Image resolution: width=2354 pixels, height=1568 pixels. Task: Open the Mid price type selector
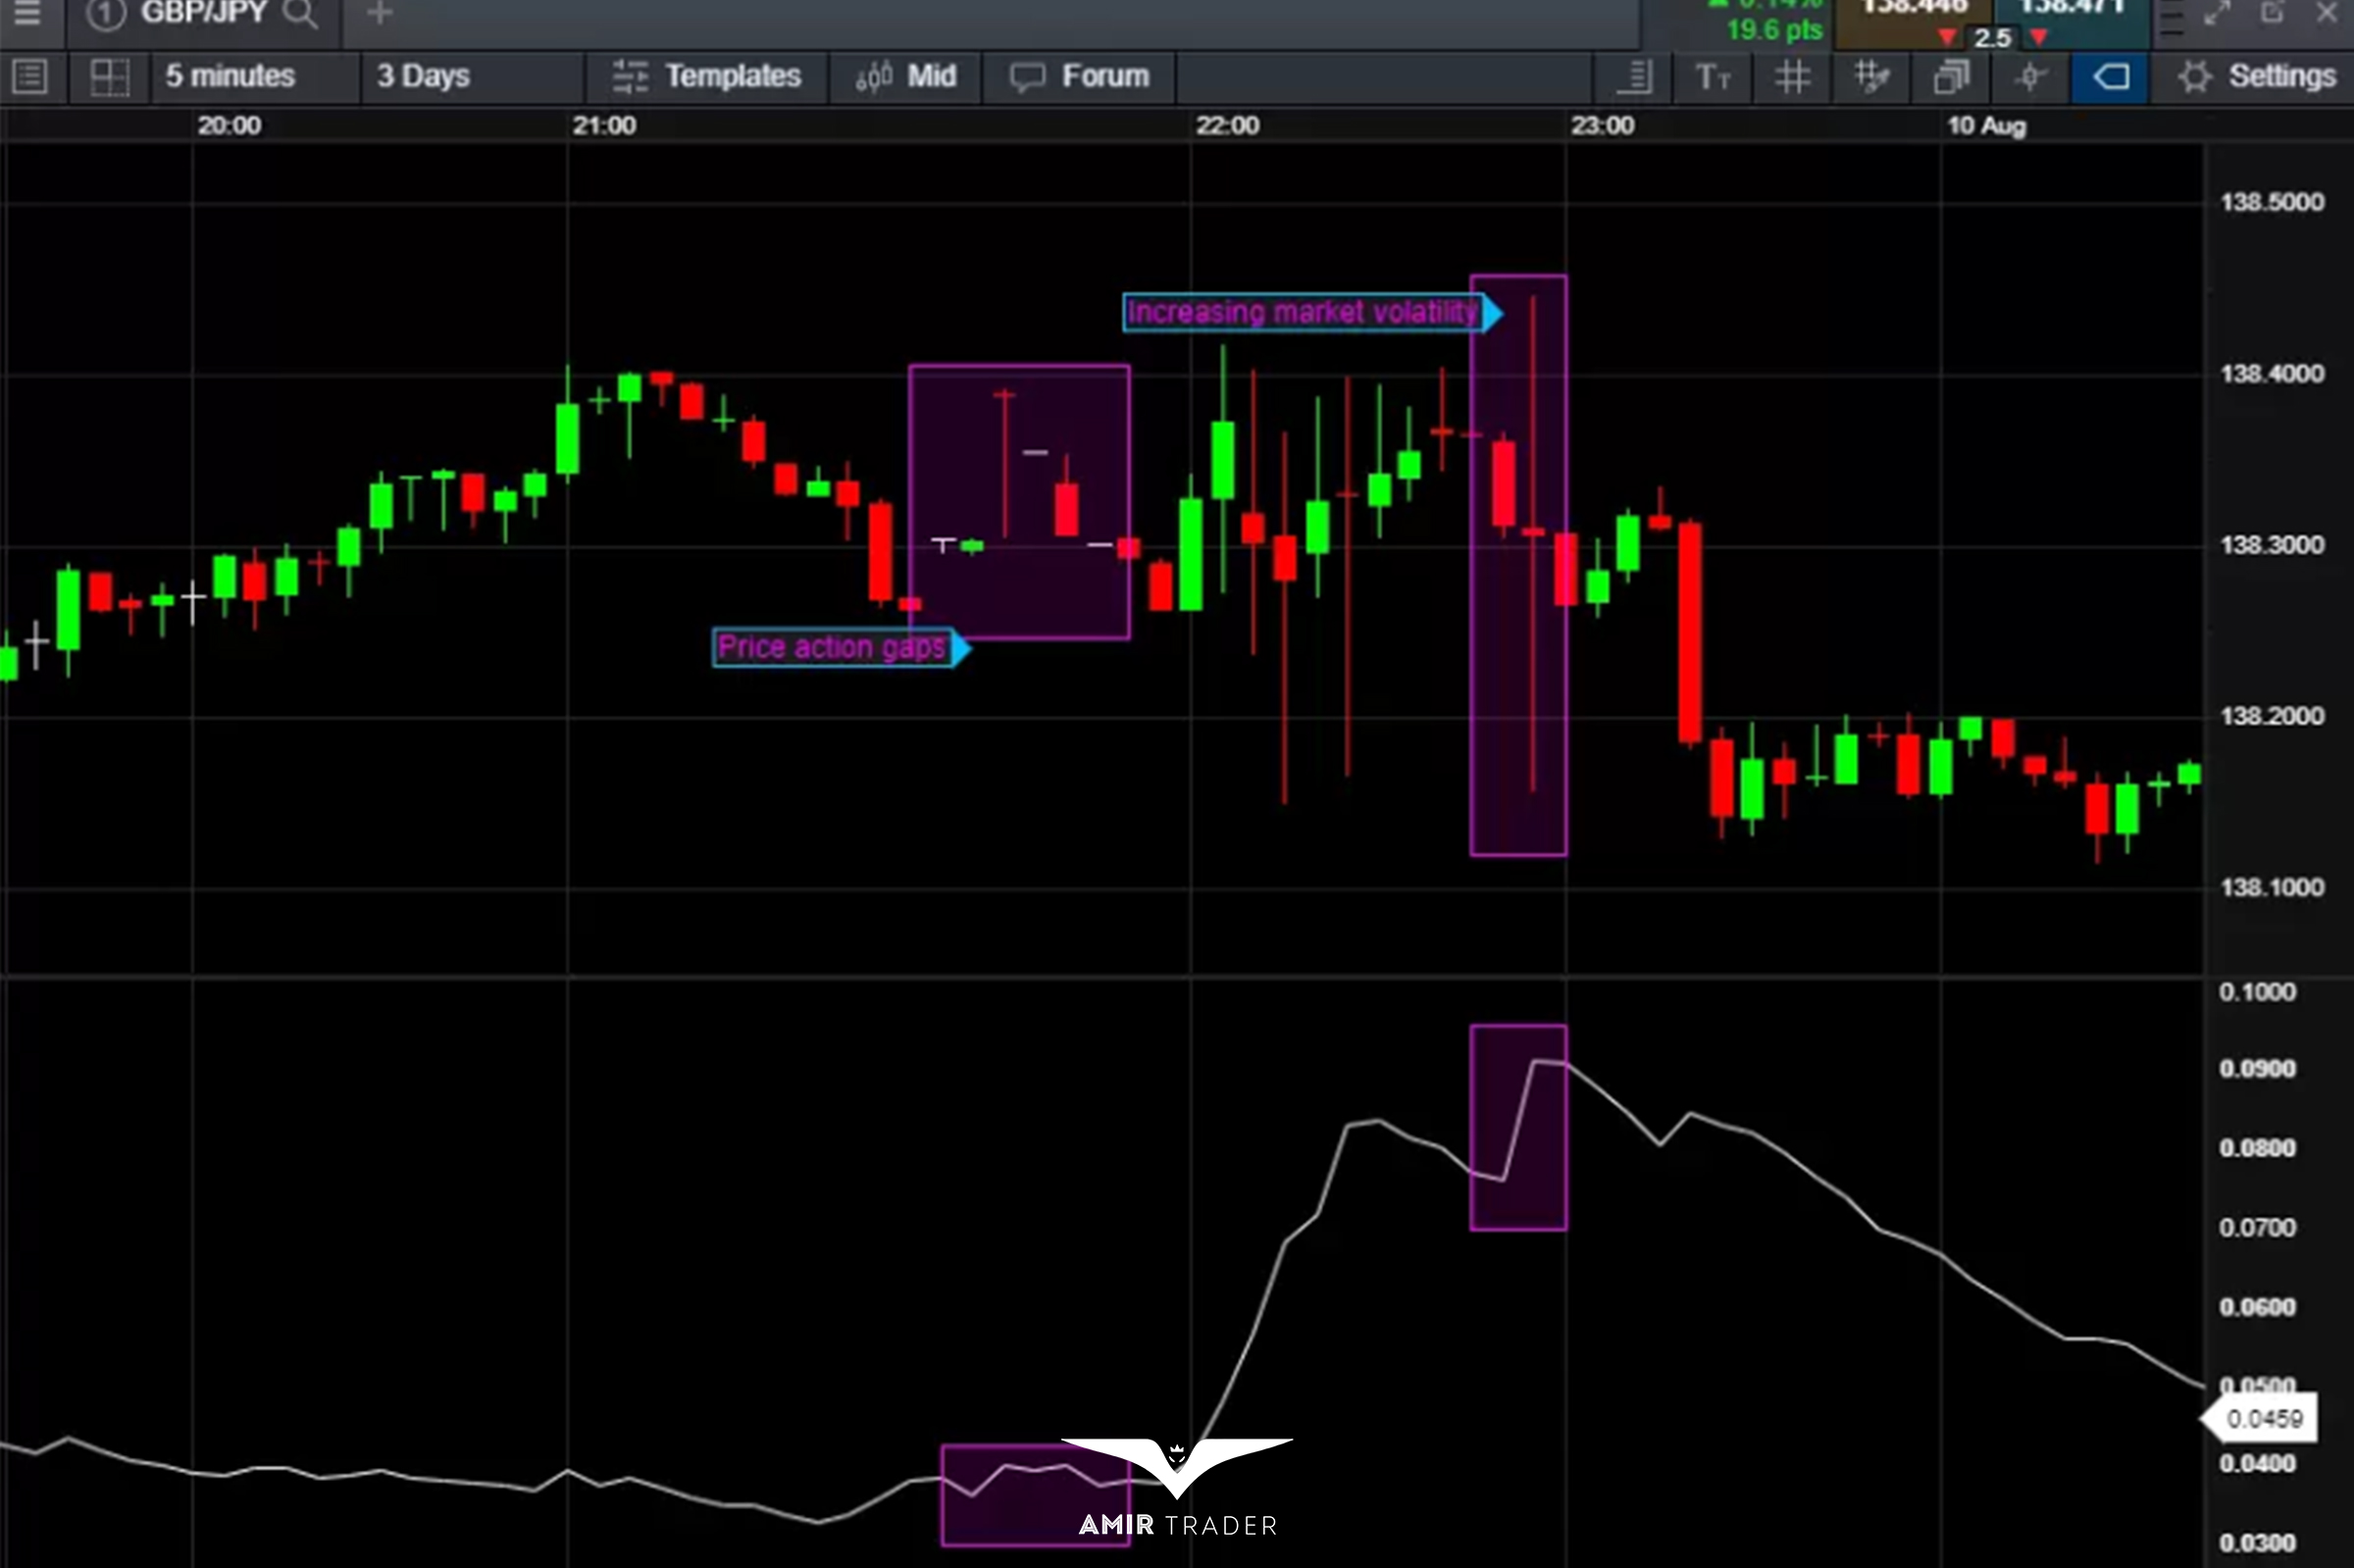tap(905, 77)
